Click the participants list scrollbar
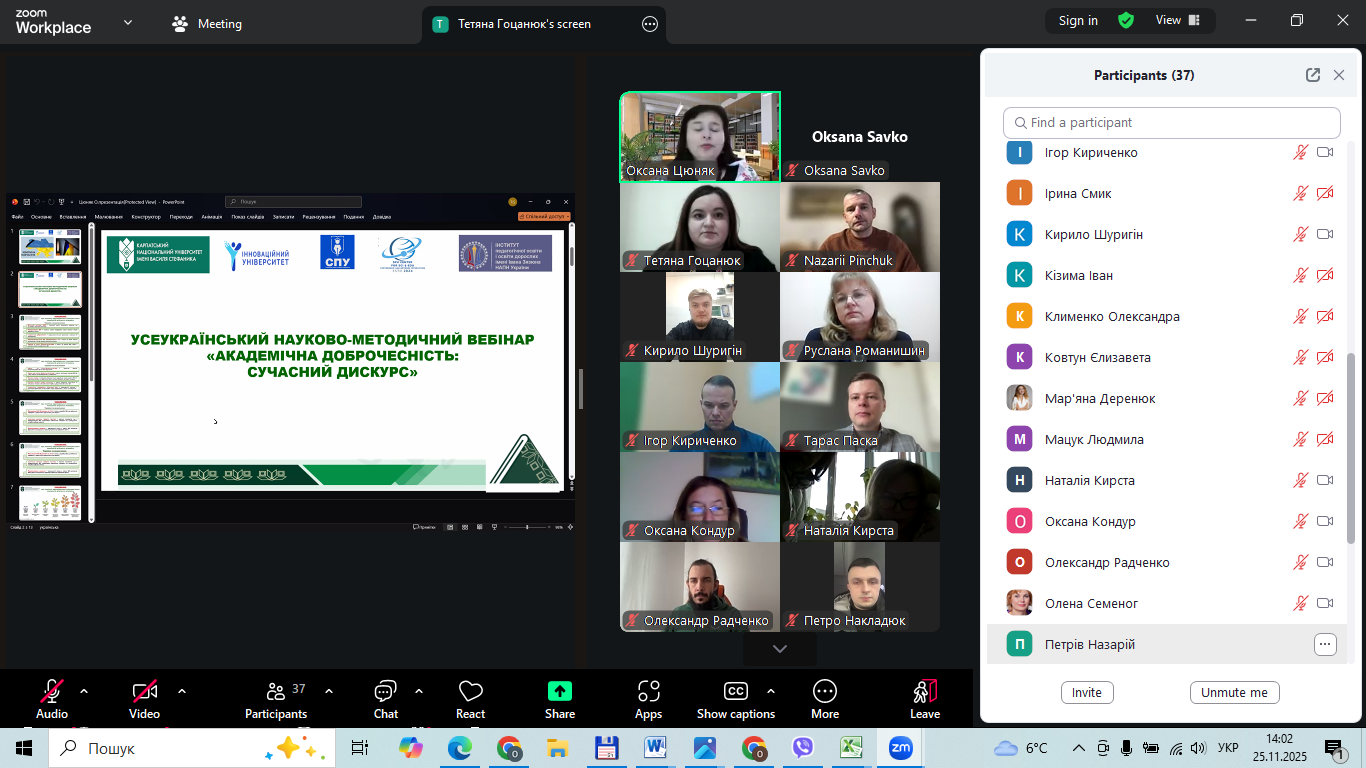 (x=1351, y=448)
